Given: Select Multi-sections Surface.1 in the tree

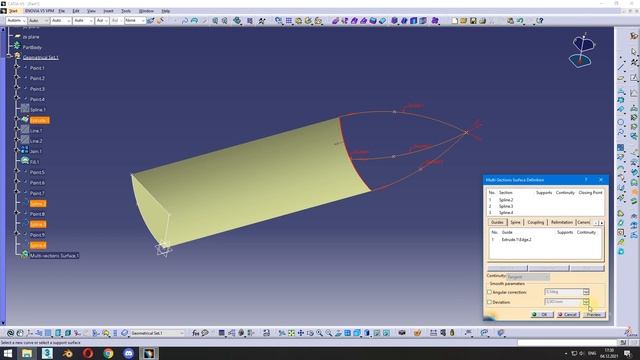Looking at the screenshot, I should coord(54,256).
